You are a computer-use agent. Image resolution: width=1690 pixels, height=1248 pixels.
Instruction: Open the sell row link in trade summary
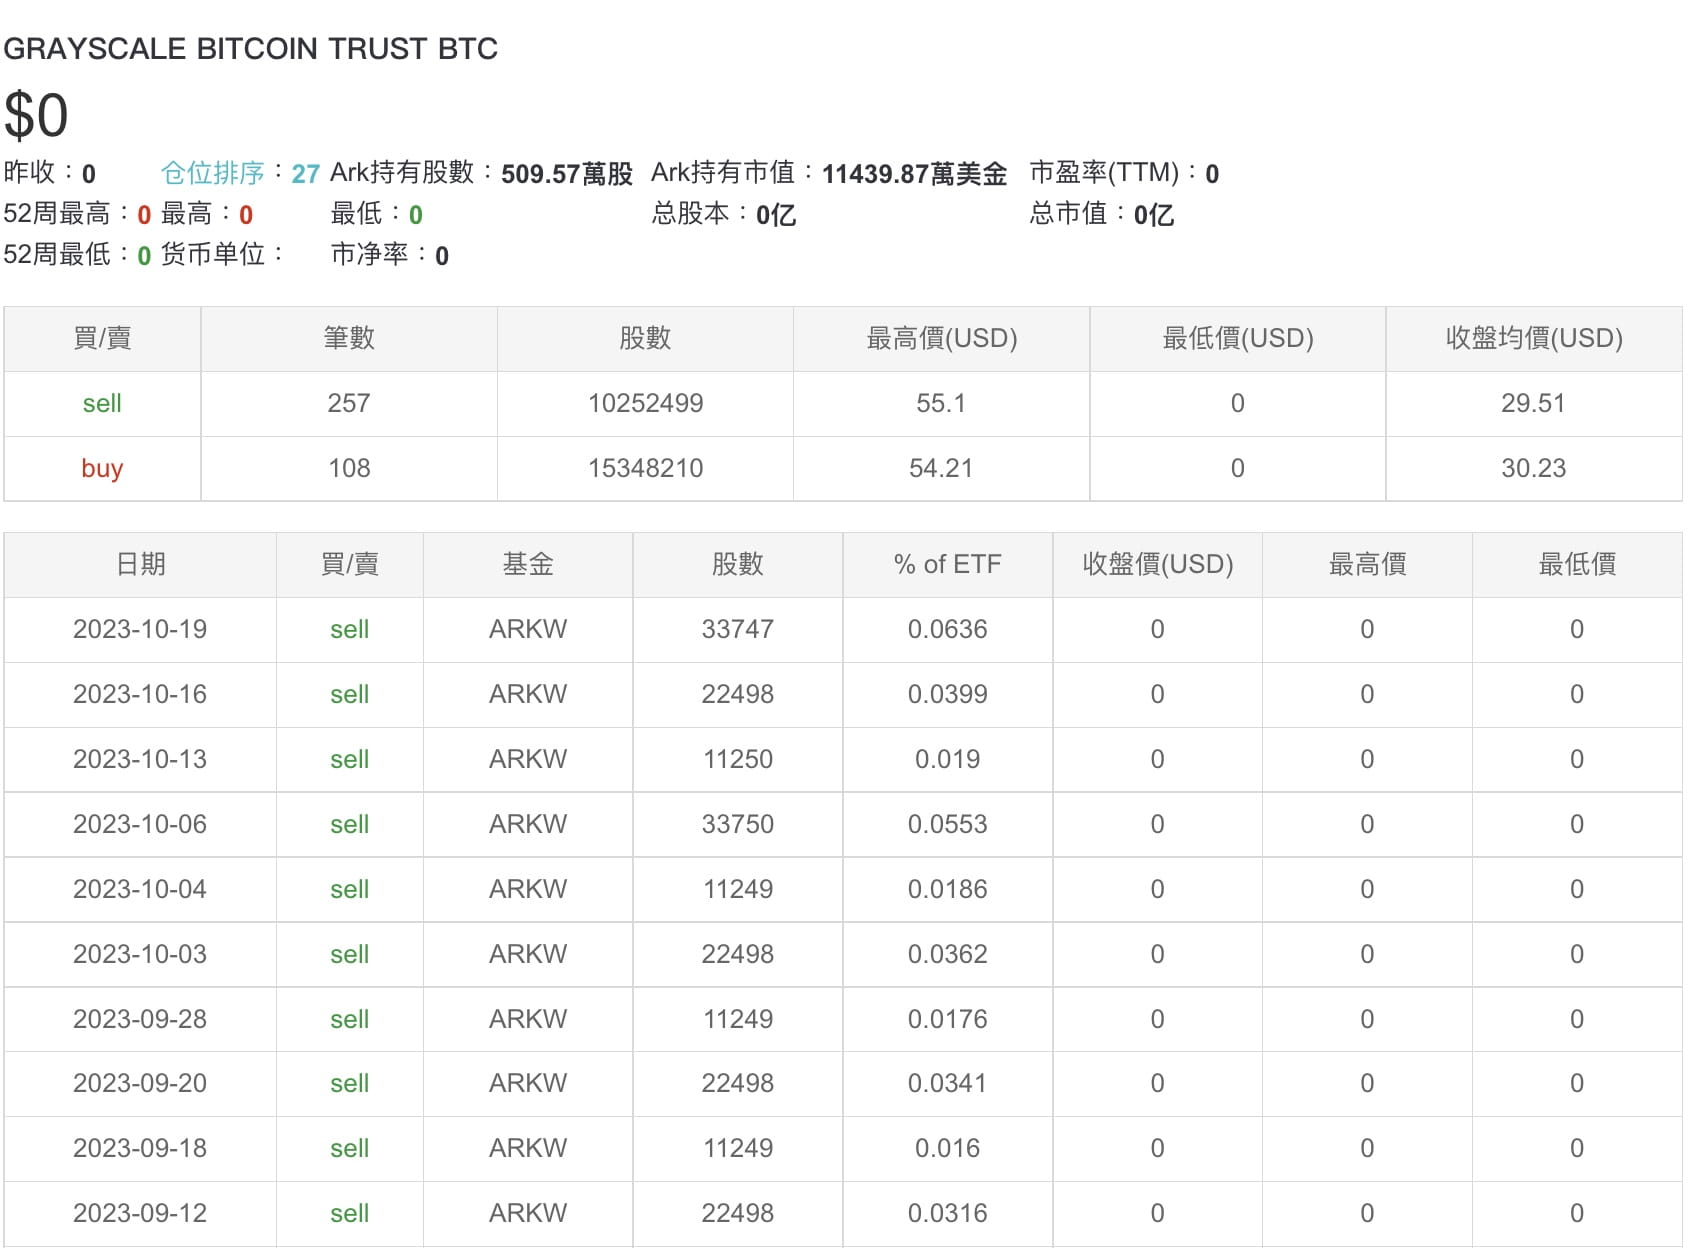(100, 403)
